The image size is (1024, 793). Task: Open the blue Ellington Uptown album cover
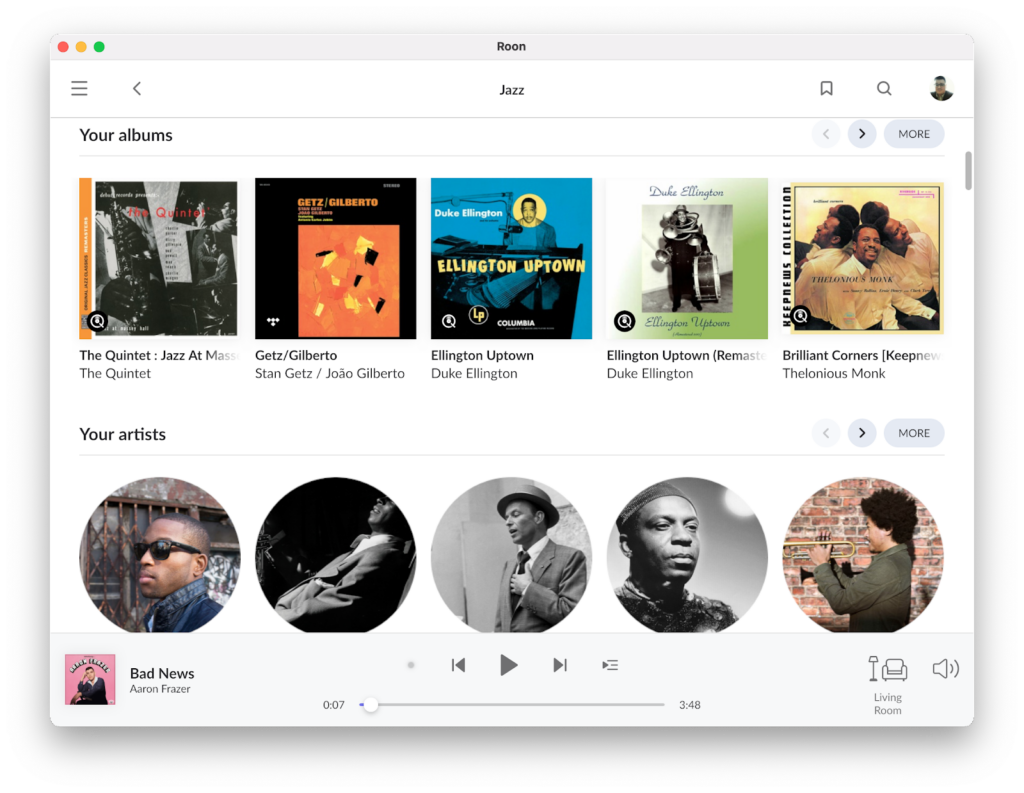511,258
